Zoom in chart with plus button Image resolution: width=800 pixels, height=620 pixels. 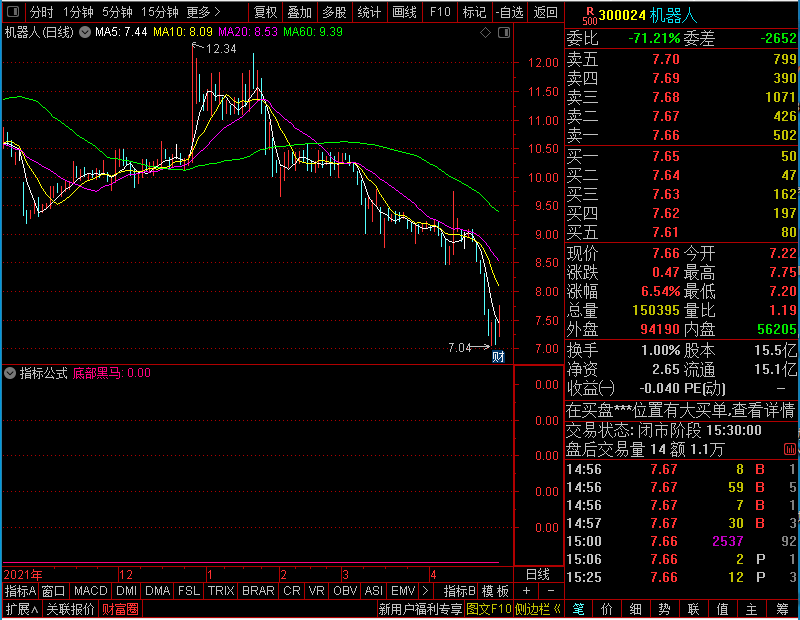527,591
